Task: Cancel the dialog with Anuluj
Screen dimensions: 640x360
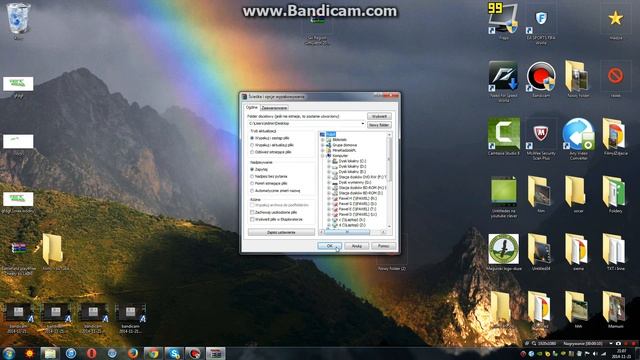Action: [357, 246]
